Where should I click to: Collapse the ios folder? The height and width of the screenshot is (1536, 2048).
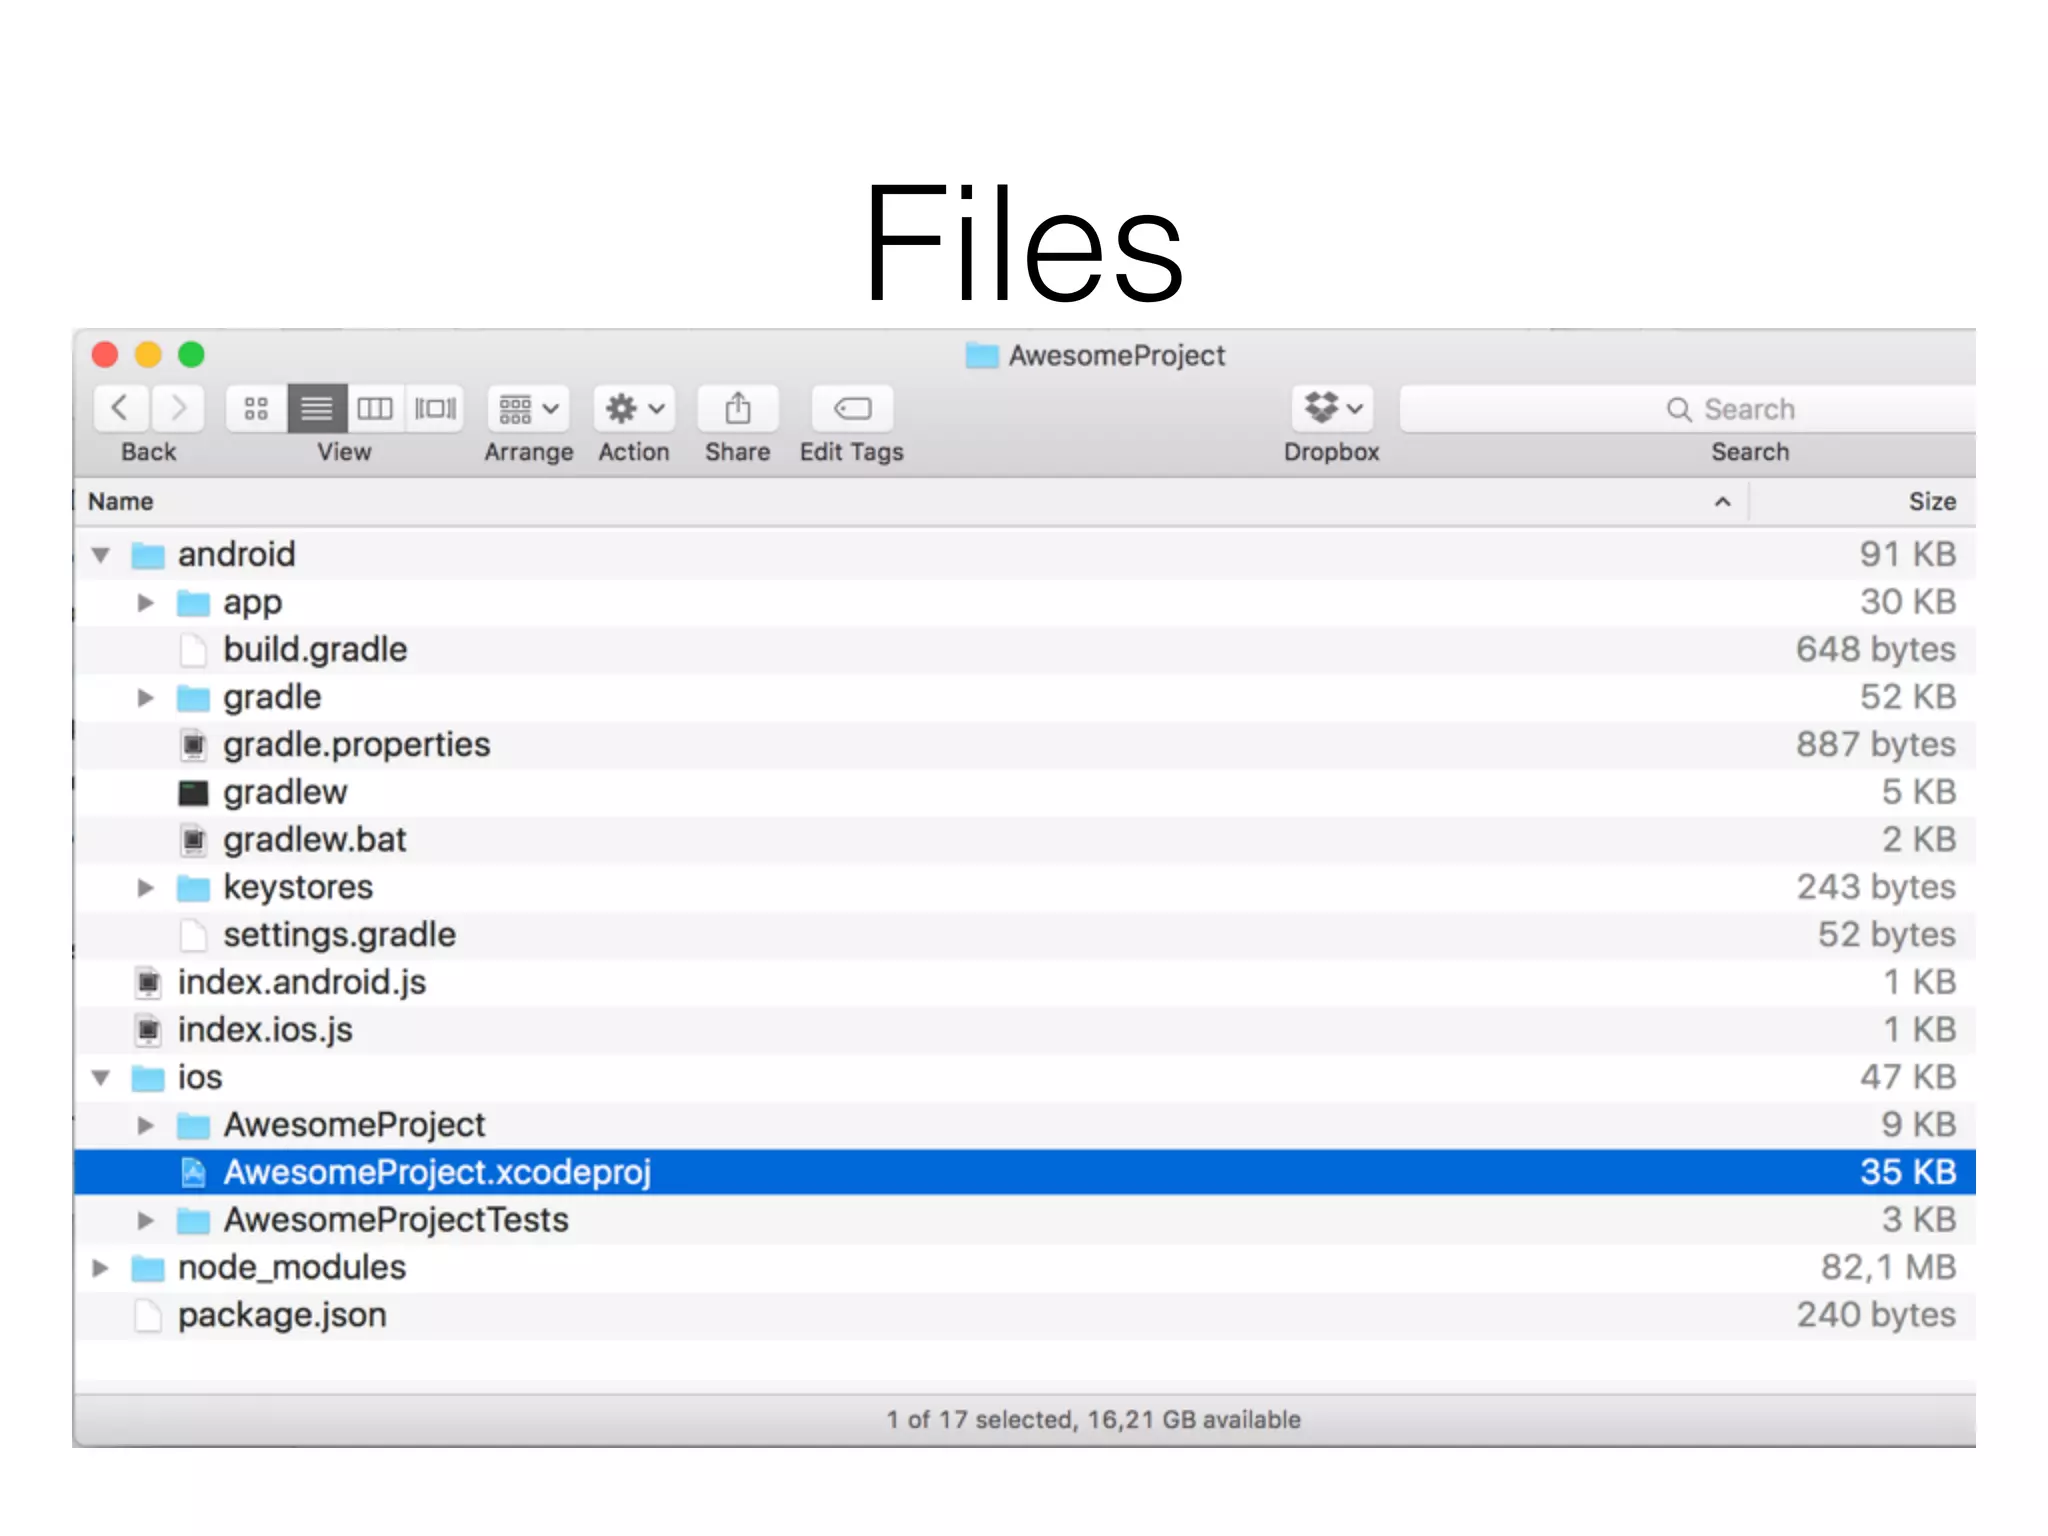[101, 1078]
